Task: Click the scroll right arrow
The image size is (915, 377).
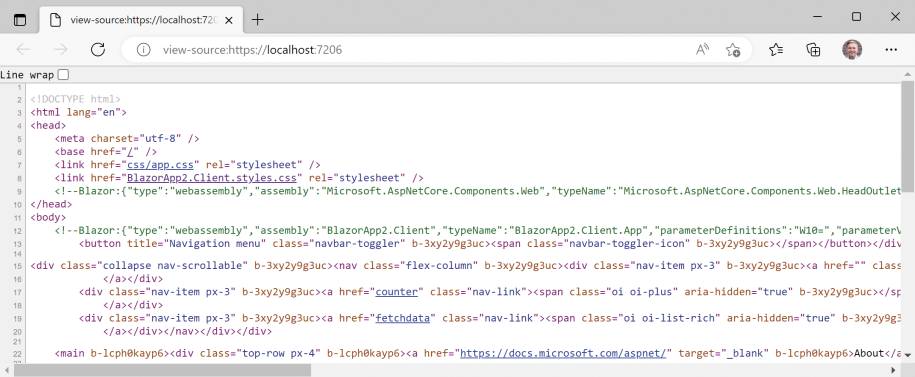Action: [x=893, y=370]
